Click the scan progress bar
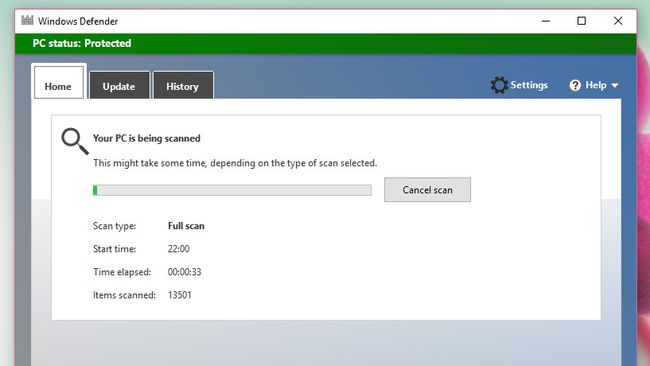This screenshot has height=366, width=650. 232,190
